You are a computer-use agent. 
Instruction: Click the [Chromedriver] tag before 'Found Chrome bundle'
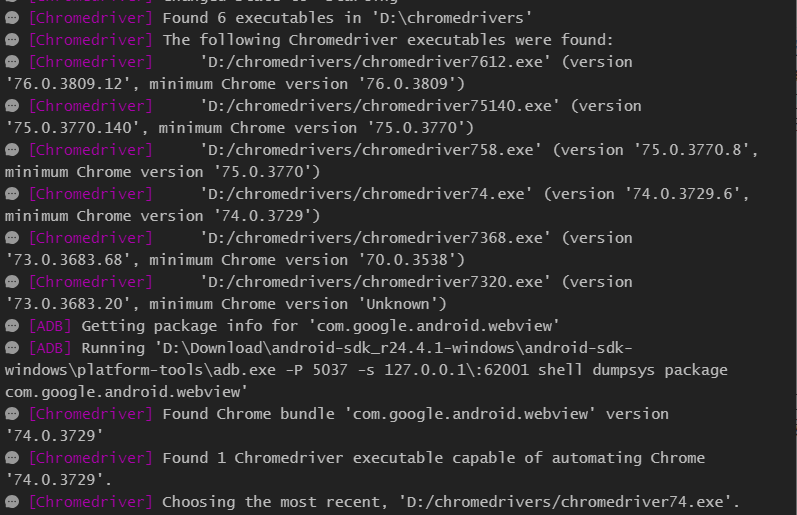tap(91, 414)
